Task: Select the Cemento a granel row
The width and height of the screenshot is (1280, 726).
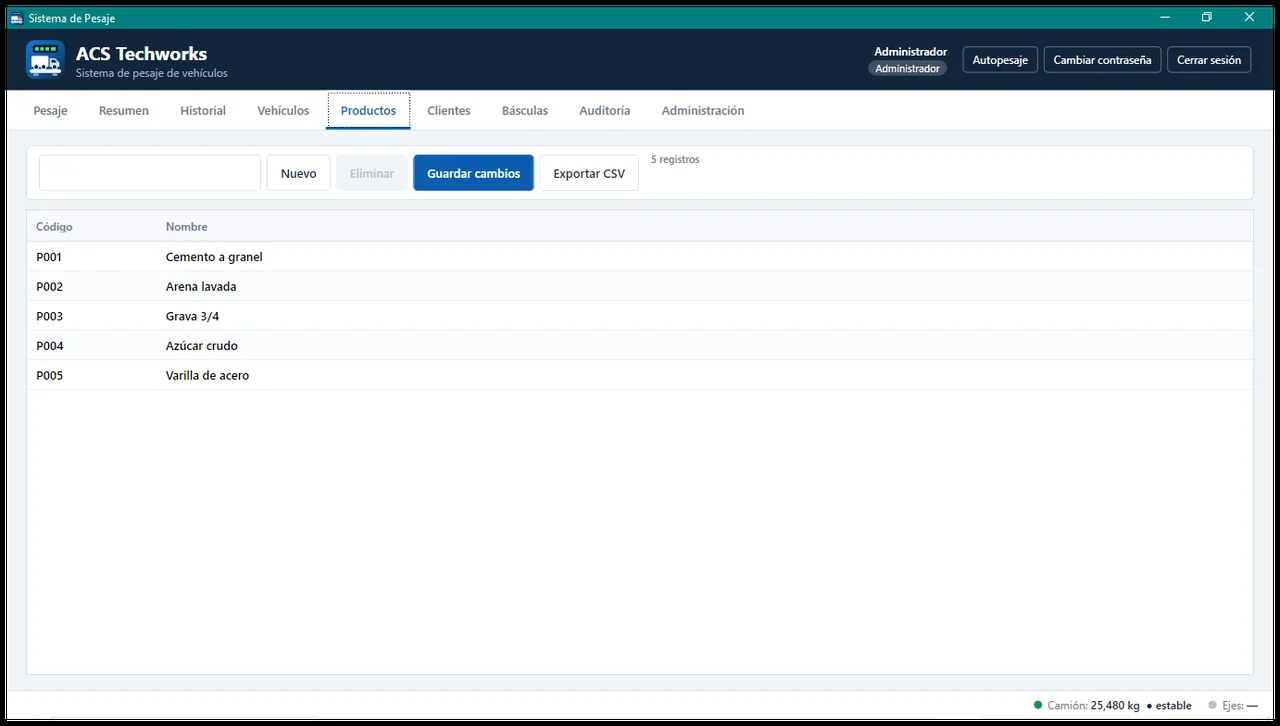Action: pyautogui.click(x=640, y=257)
